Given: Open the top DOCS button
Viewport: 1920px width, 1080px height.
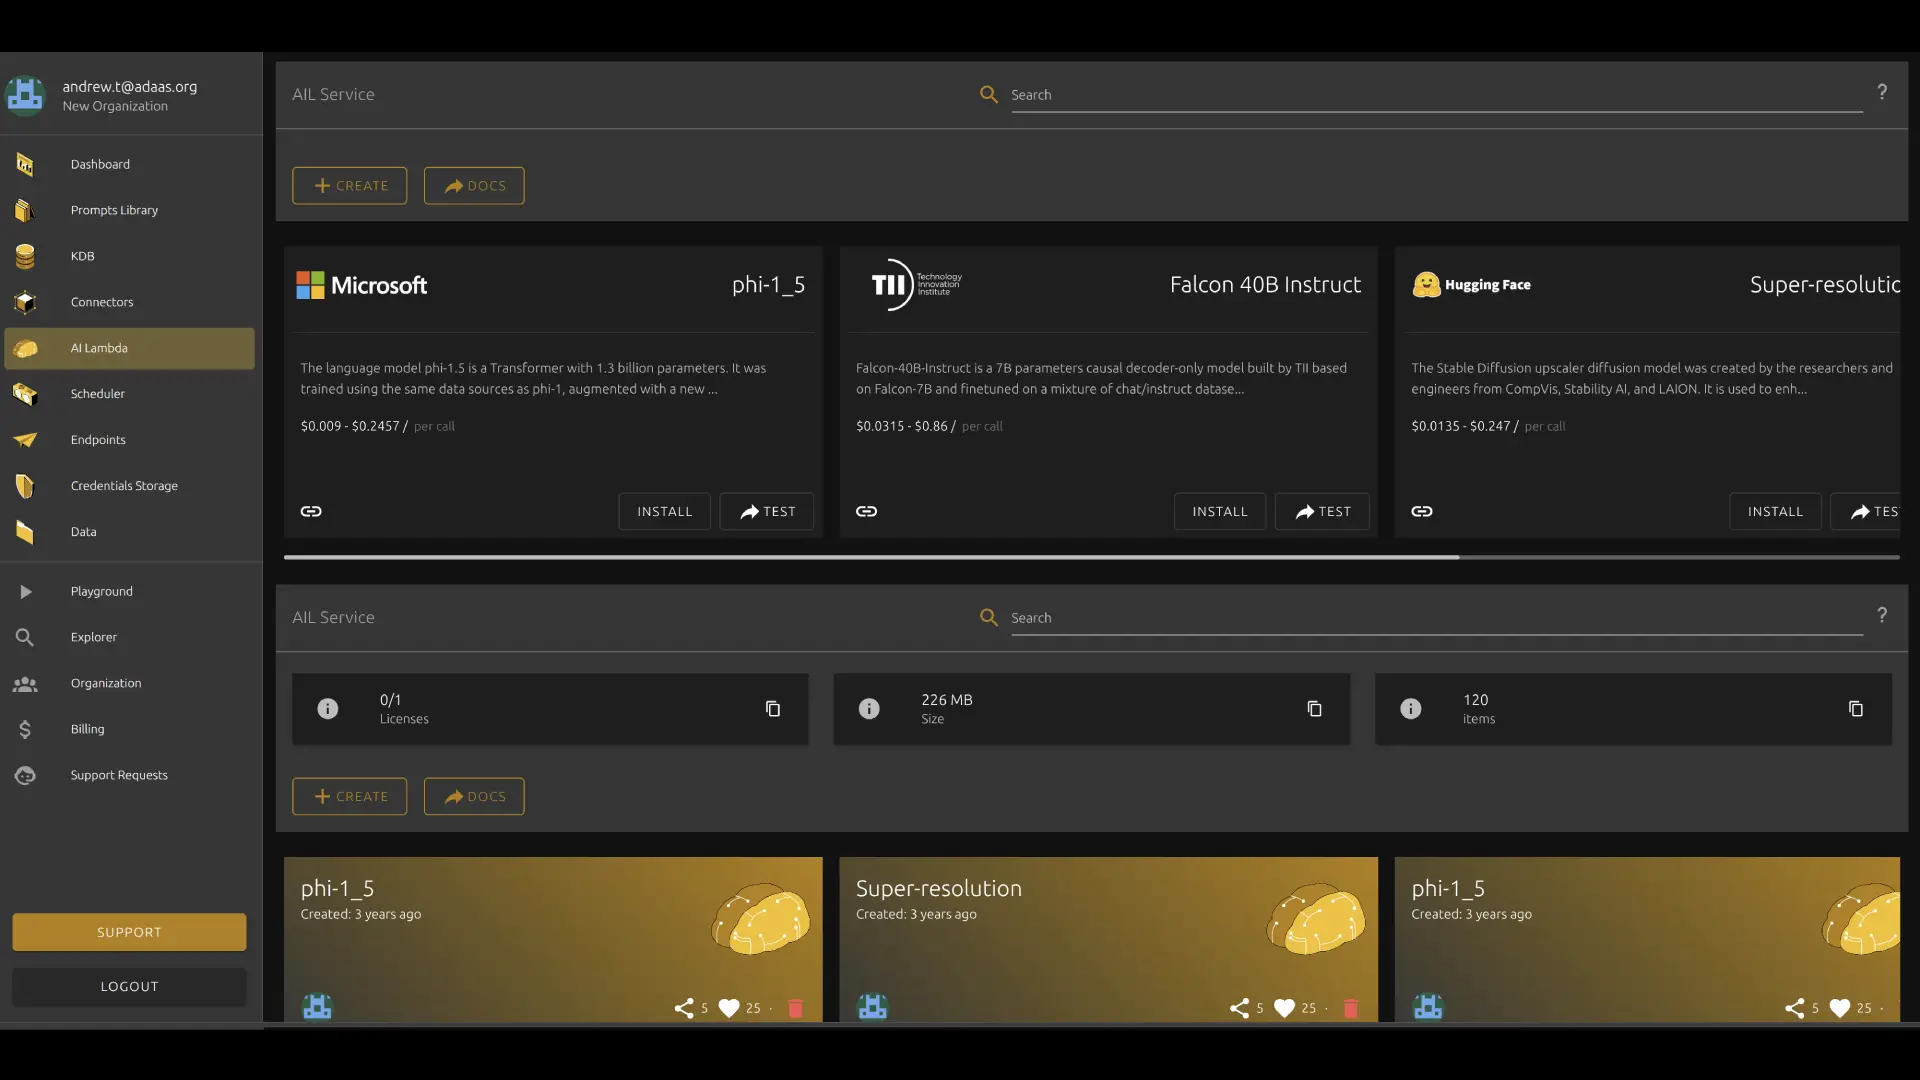Looking at the screenshot, I should (x=474, y=186).
